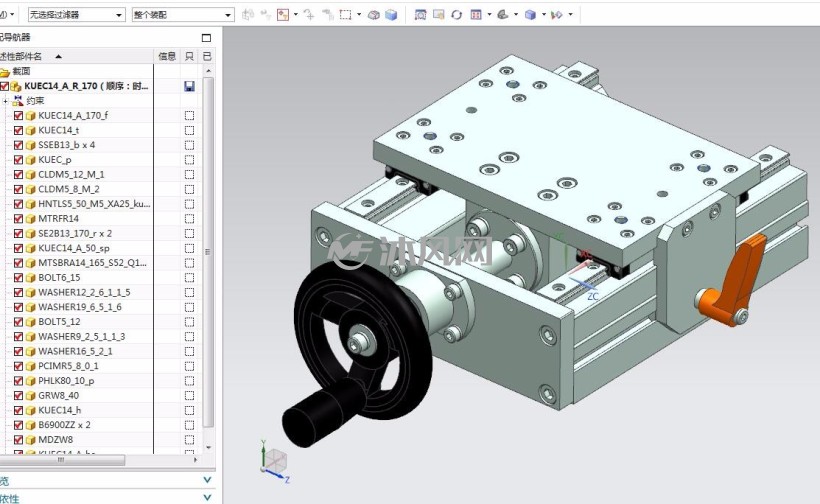The height and width of the screenshot is (504, 820).
Task: Click the blue cube view orientation icon
Action: click(x=530, y=15)
